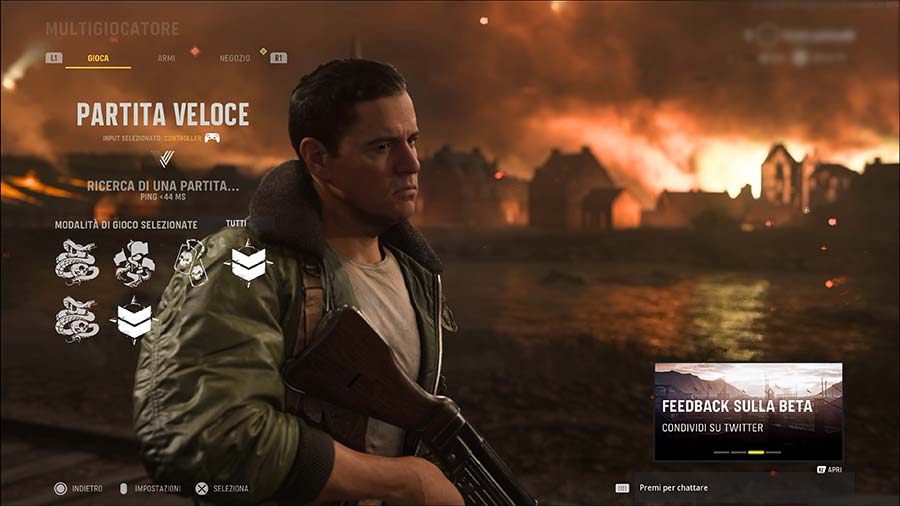
Task: Select the stacked chevrons mode icon under TUTTI
Action: (x=249, y=263)
